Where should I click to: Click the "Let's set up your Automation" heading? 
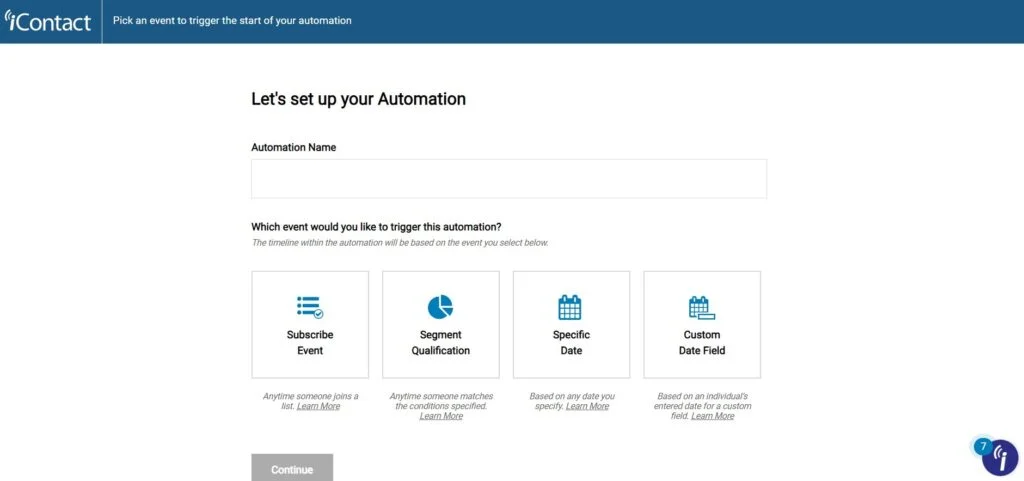(359, 99)
